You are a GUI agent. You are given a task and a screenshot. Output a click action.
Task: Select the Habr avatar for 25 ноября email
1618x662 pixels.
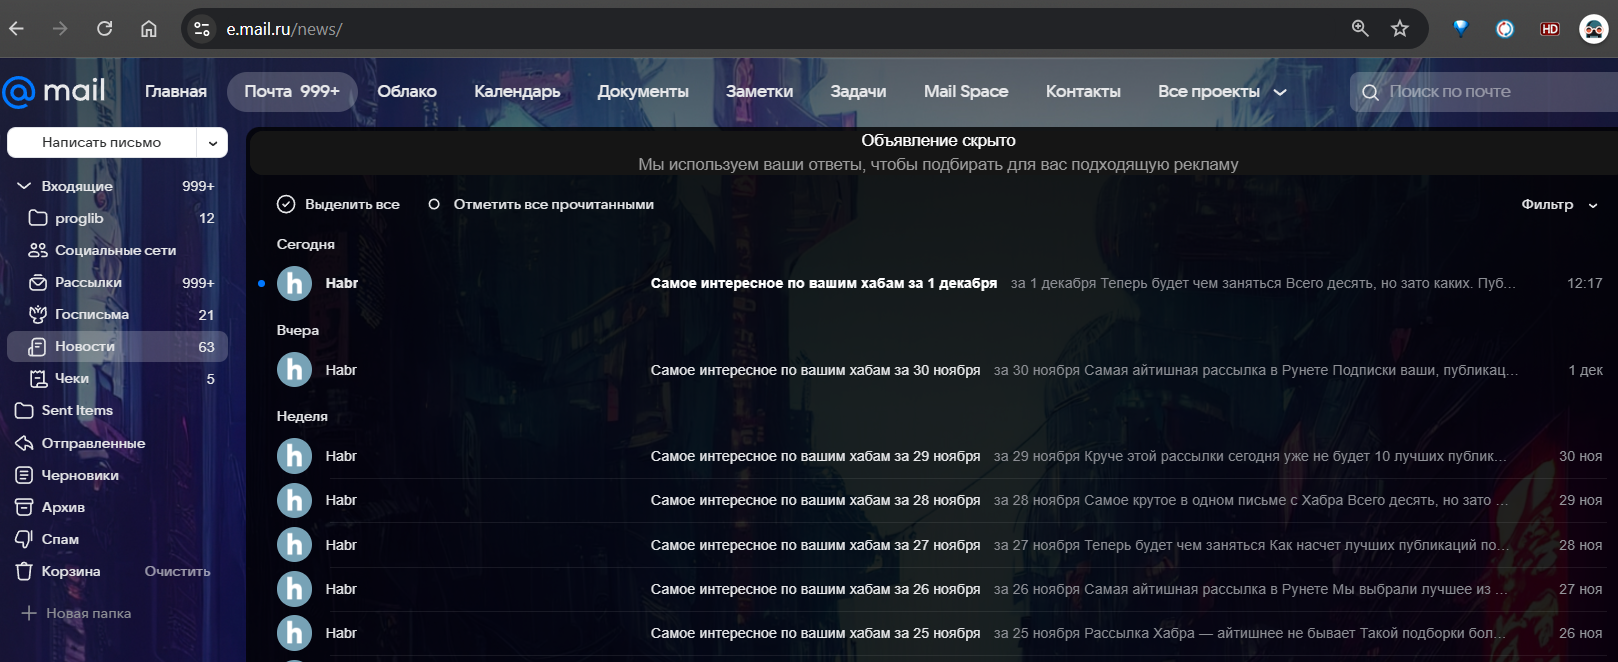pos(294,633)
